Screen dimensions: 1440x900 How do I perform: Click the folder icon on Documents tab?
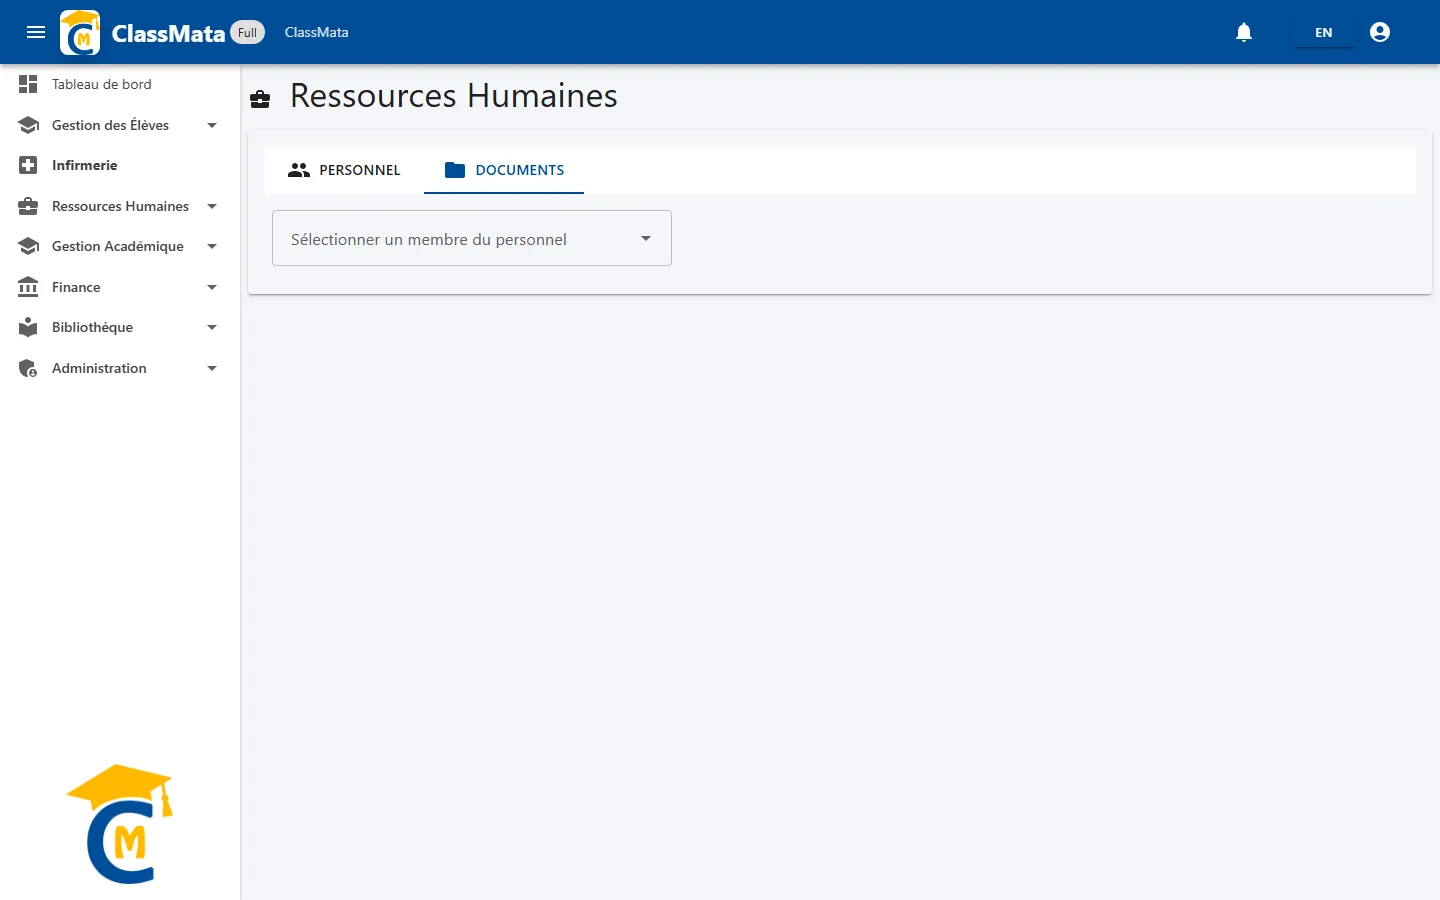[x=455, y=170]
